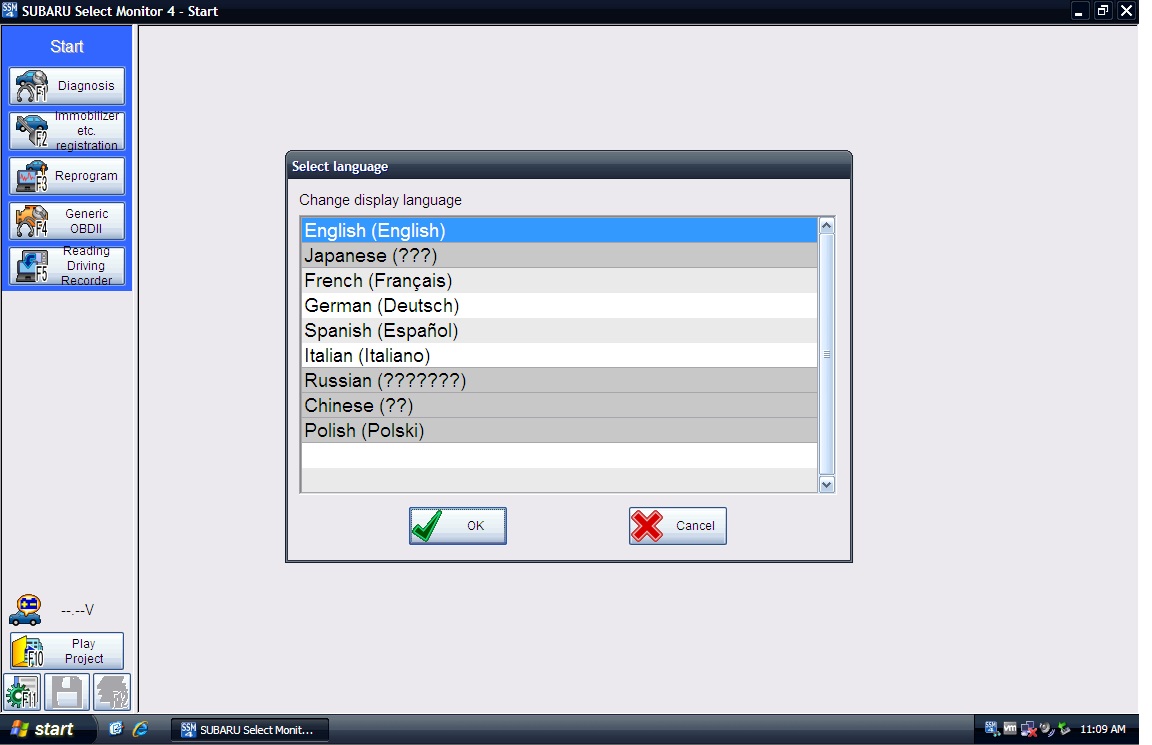Viewport: 1152px width, 745px height.
Task: Open the Diagnosis F1 function
Action: pyautogui.click(x=67, y=86)
